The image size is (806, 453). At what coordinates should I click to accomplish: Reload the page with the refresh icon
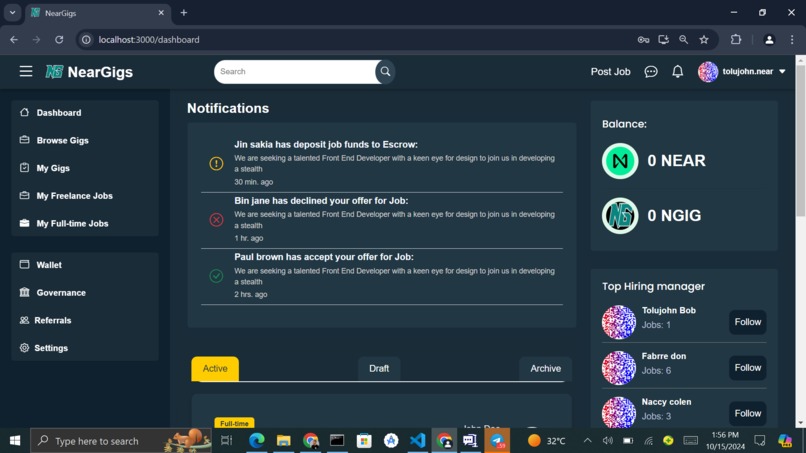(x=59, y=40)
